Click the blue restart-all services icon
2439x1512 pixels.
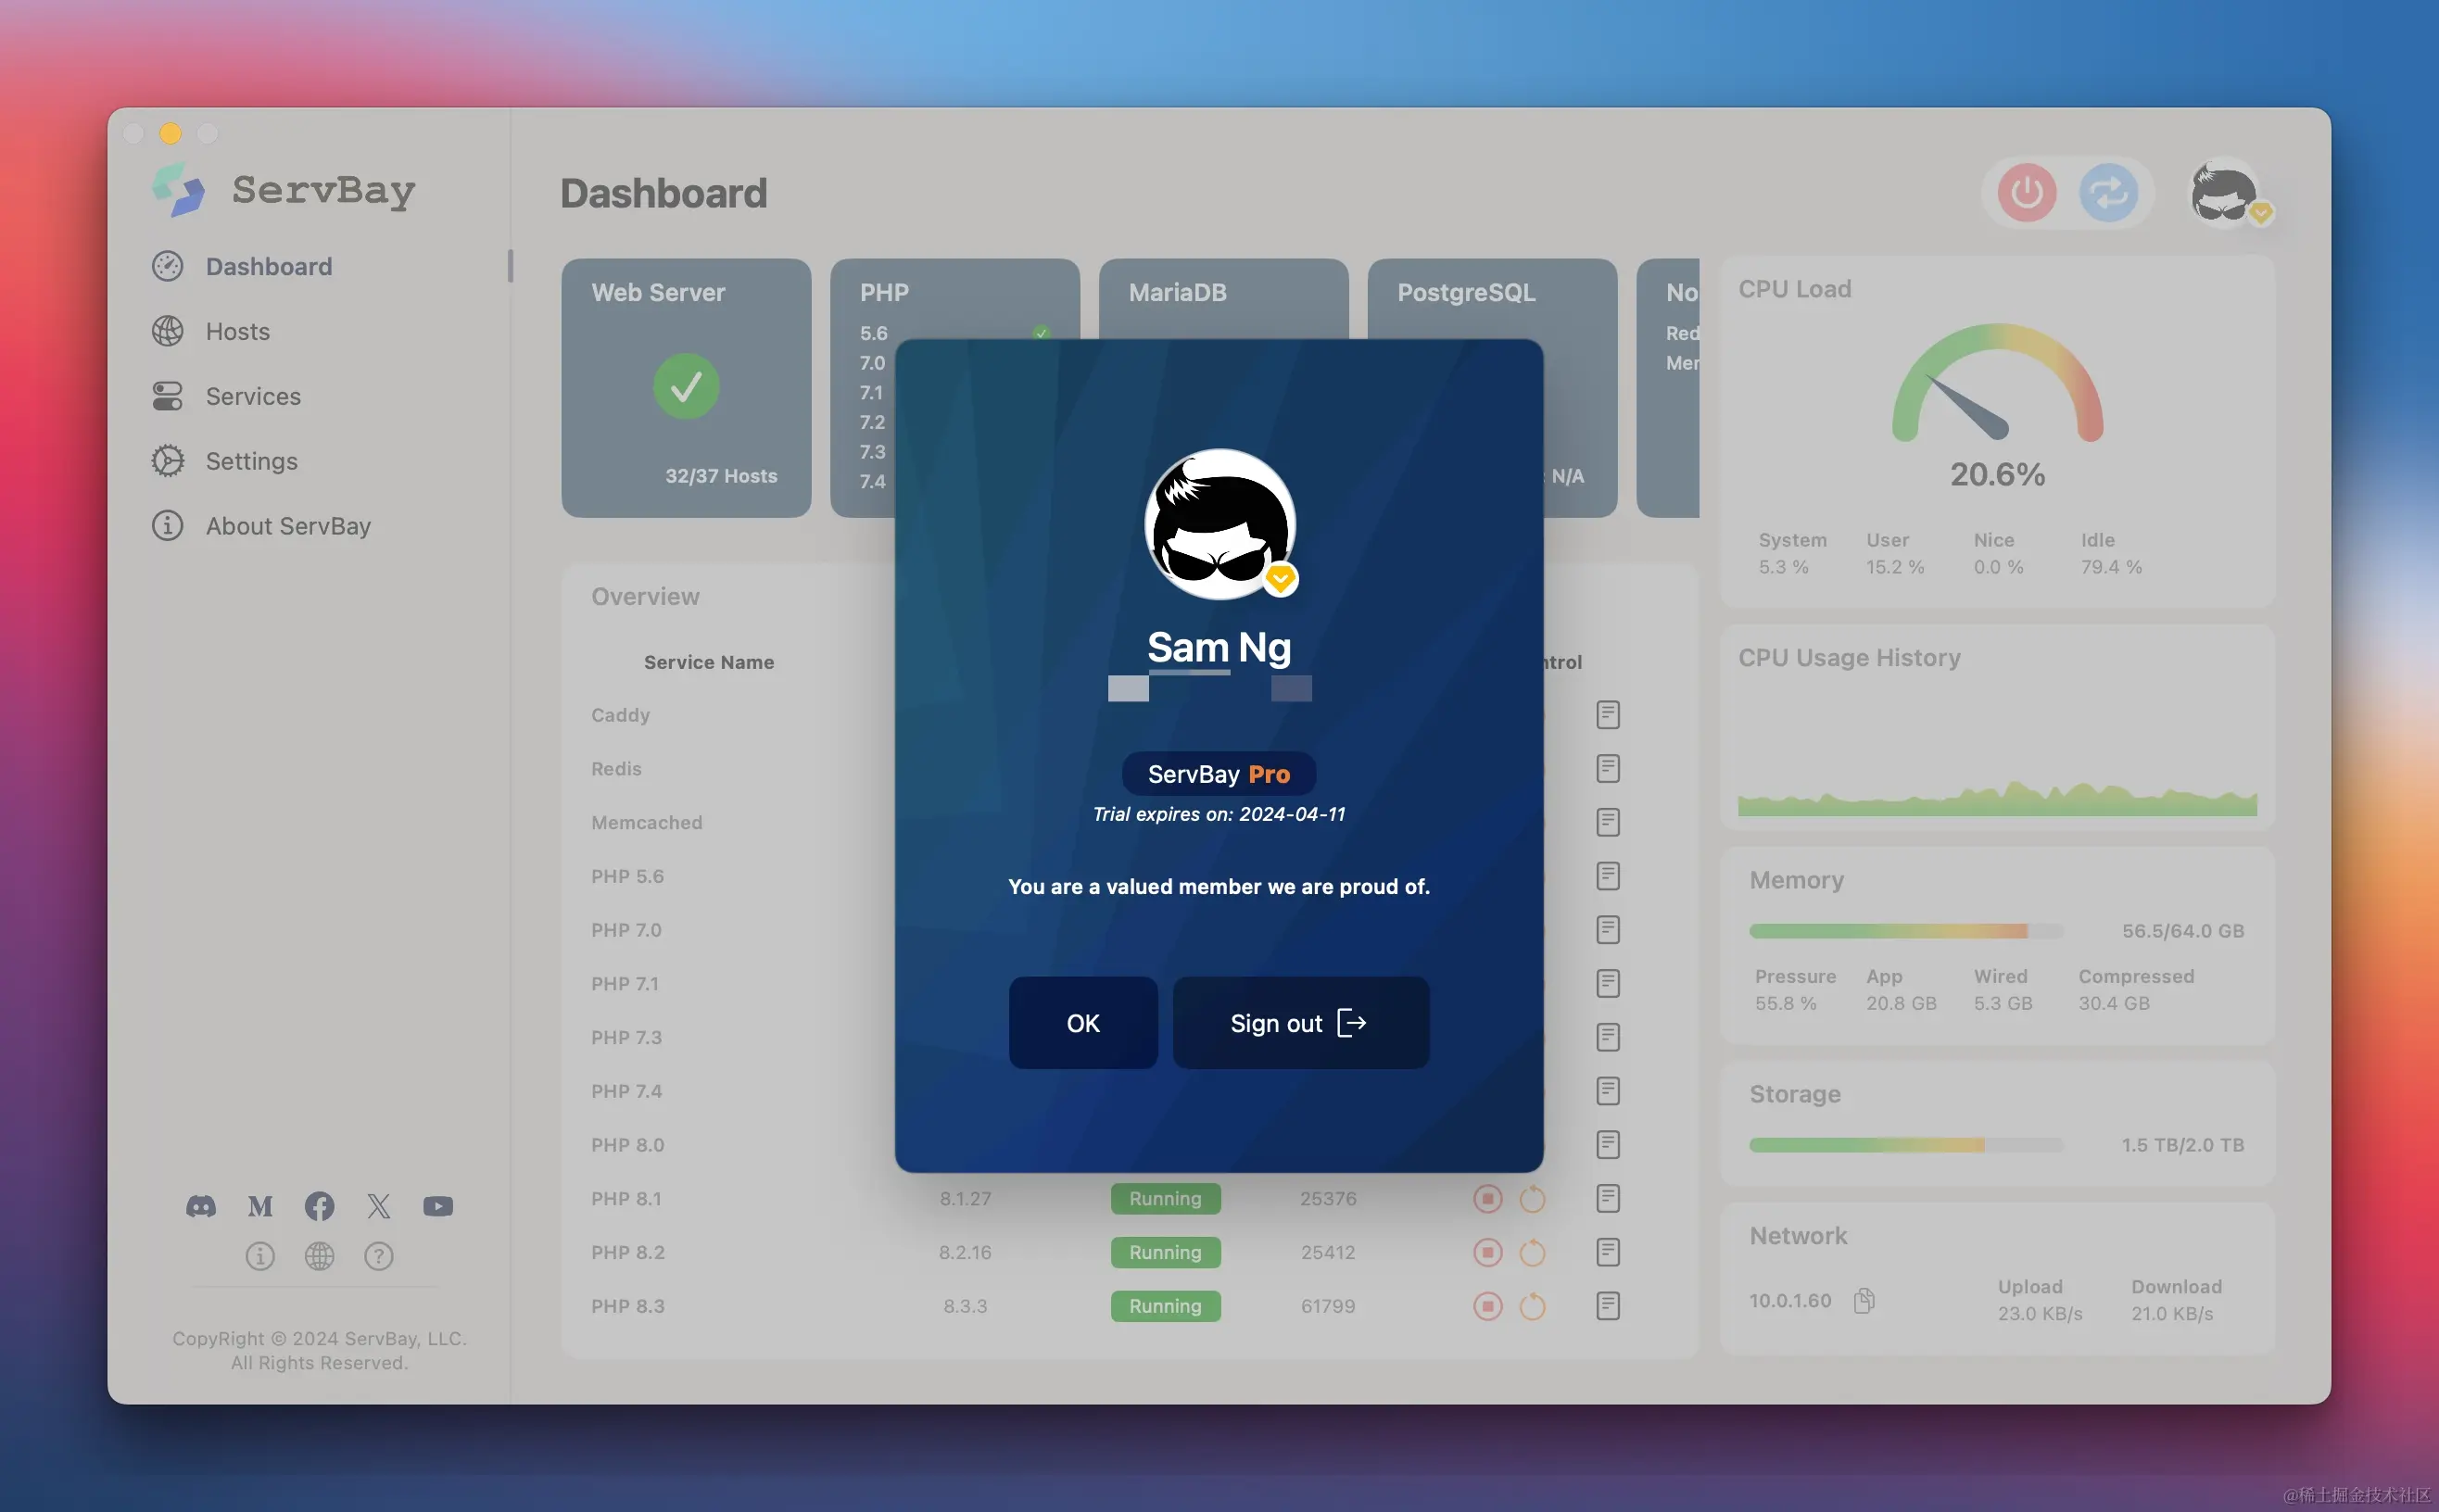pyautogui.click(x=2108, y=192)
